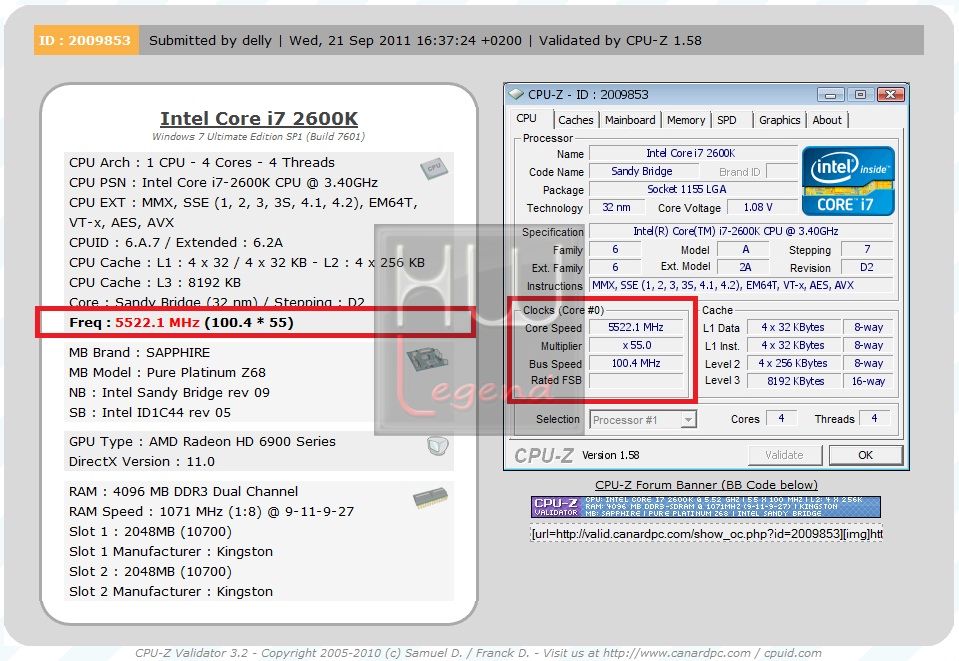This screenshot has height=661, width=959.
Task: Switch to the CPU tab
Action: [527, 119]
